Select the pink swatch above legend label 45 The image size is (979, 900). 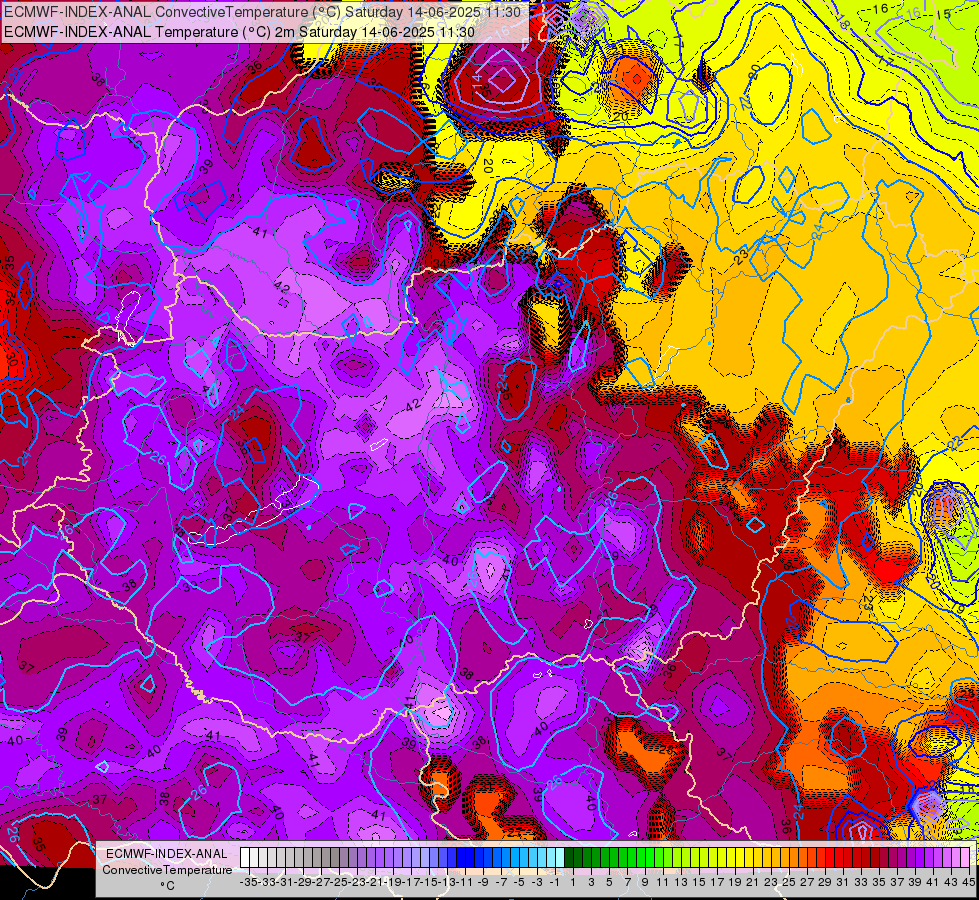[x=965, y=857]
